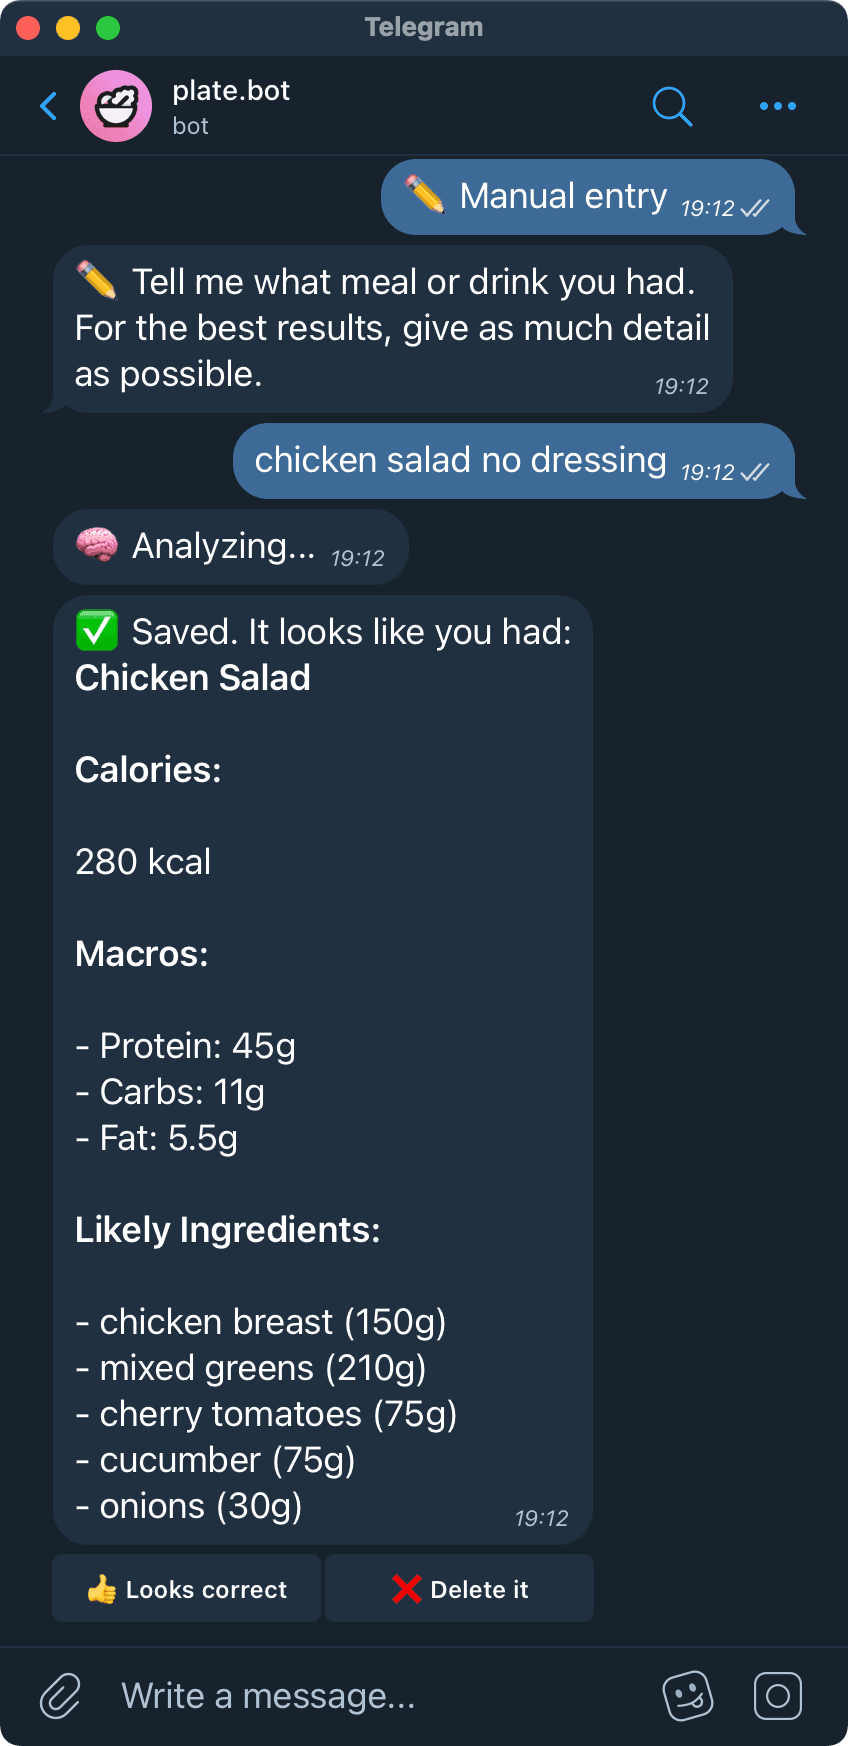
Task: Click the plate.bot chat title
Action: tap(231, 91)
